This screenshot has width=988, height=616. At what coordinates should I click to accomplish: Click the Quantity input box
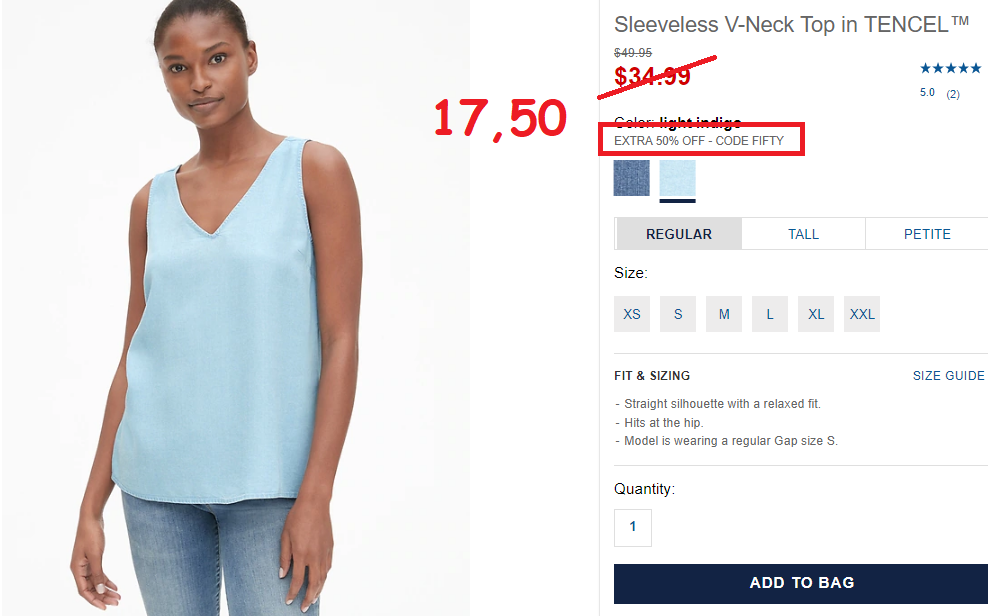(633, 527)
